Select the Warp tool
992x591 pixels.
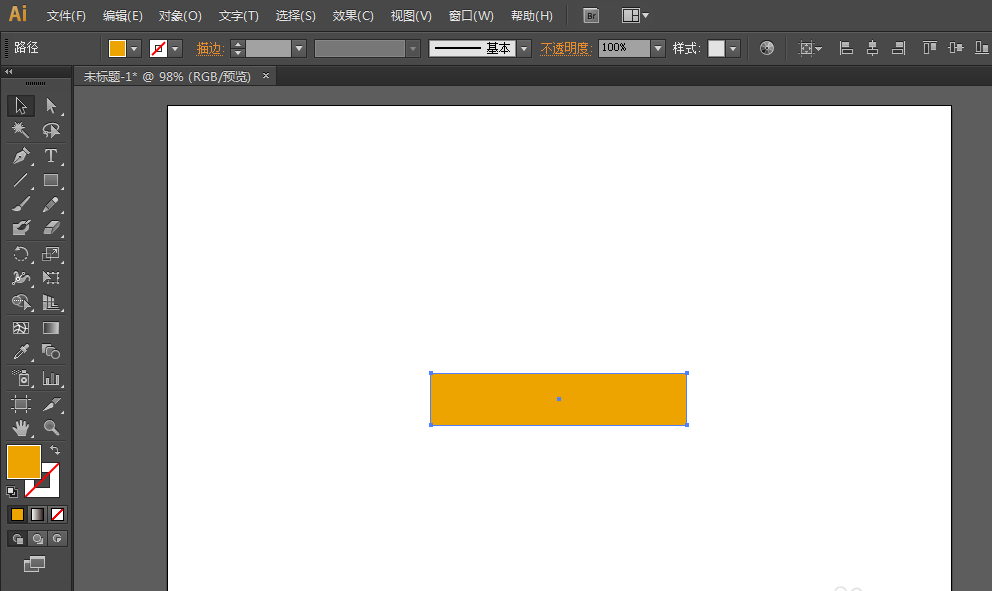point(21,278)
